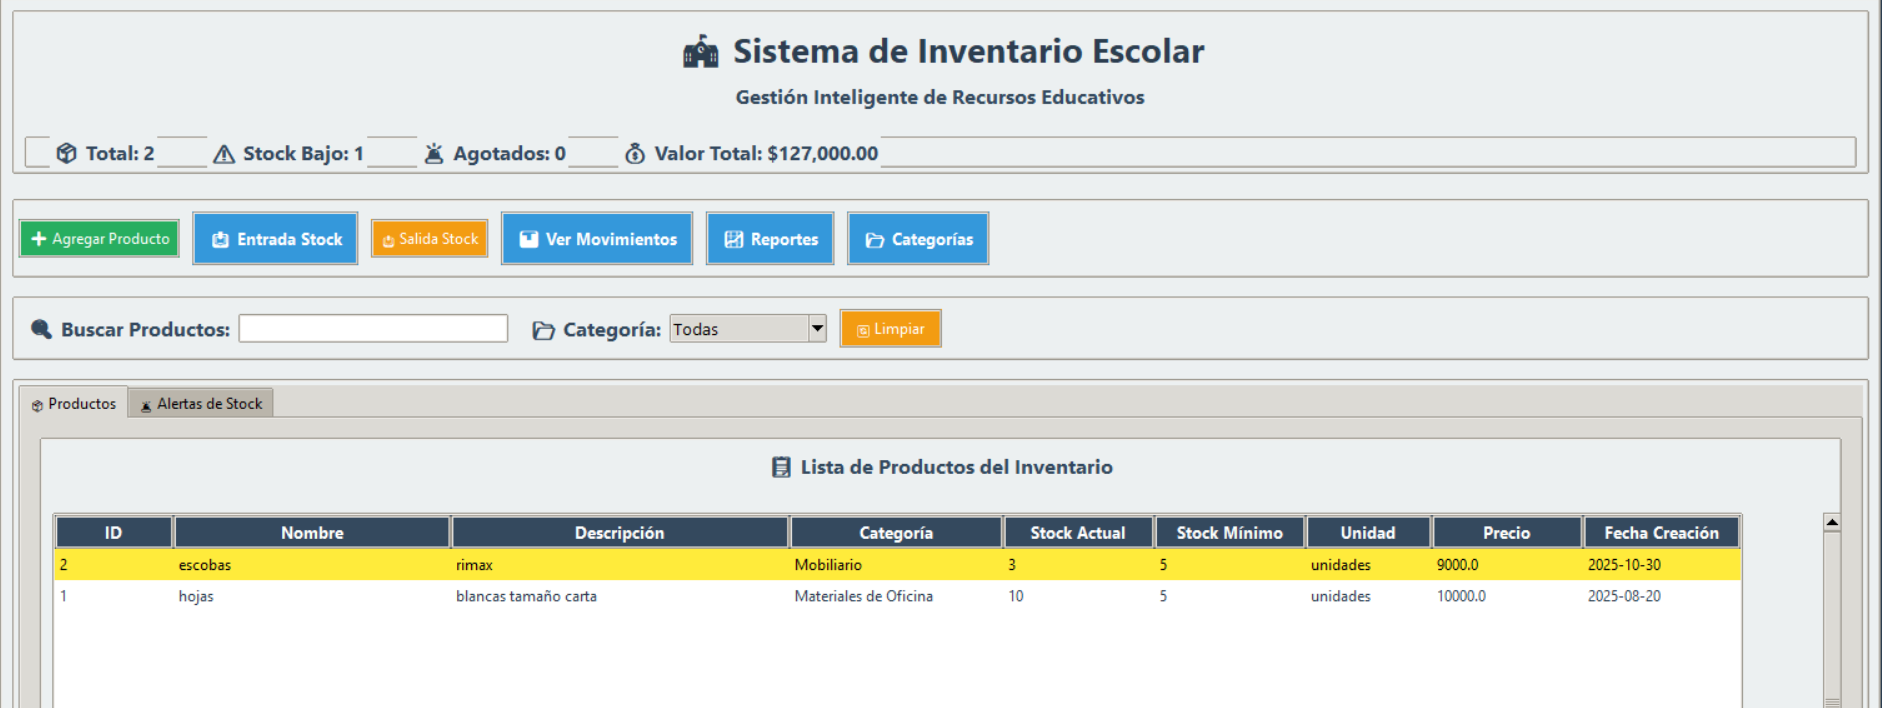Click the 'Mobiliario' category cell
The width and height of the screenshot is (1882, 708).
coord(828,565)
